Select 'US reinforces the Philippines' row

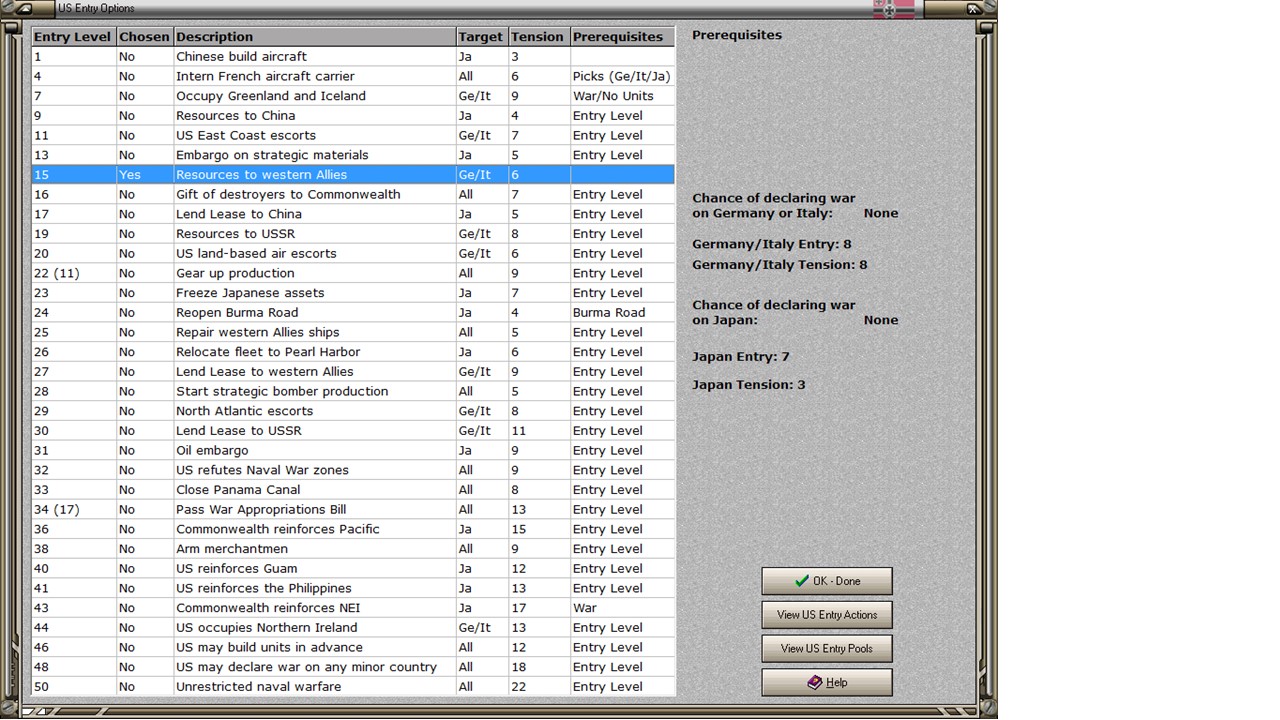coord(353,588)
